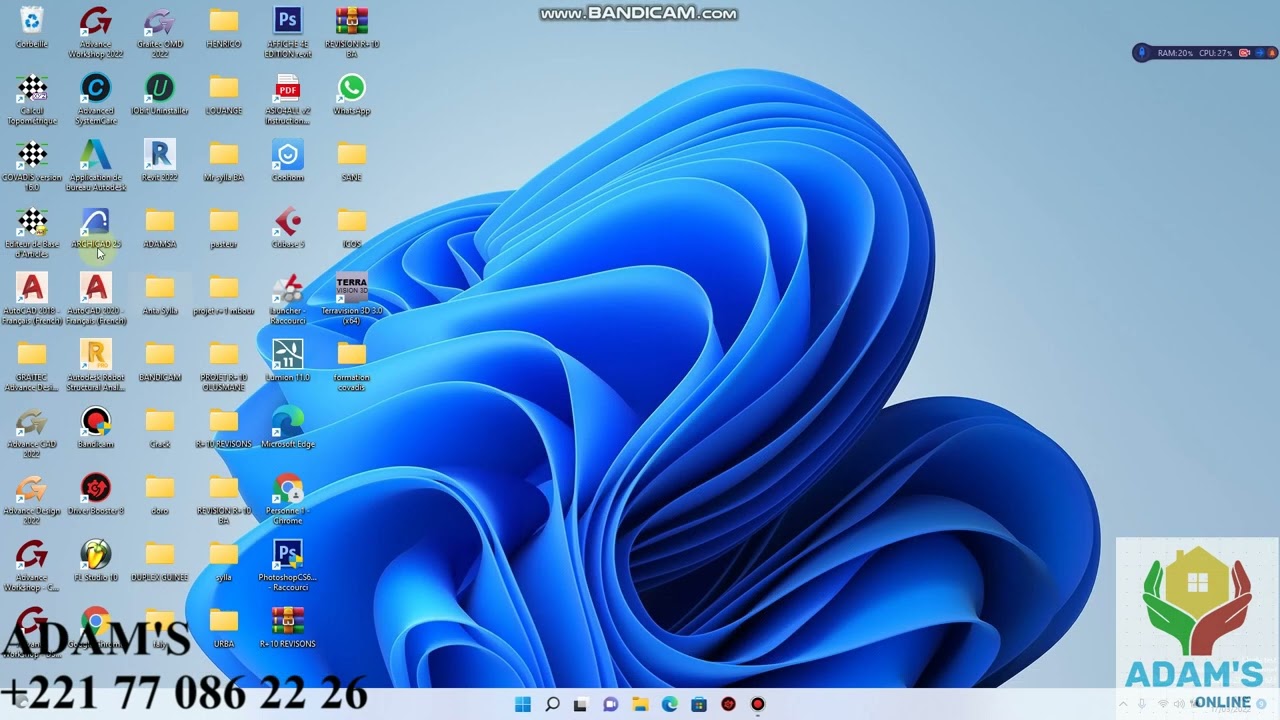The height and width of the screenshot is (720, 1280).
Task: Open the projet r+1 mbour folder
Action: click(x=224, y=295)
